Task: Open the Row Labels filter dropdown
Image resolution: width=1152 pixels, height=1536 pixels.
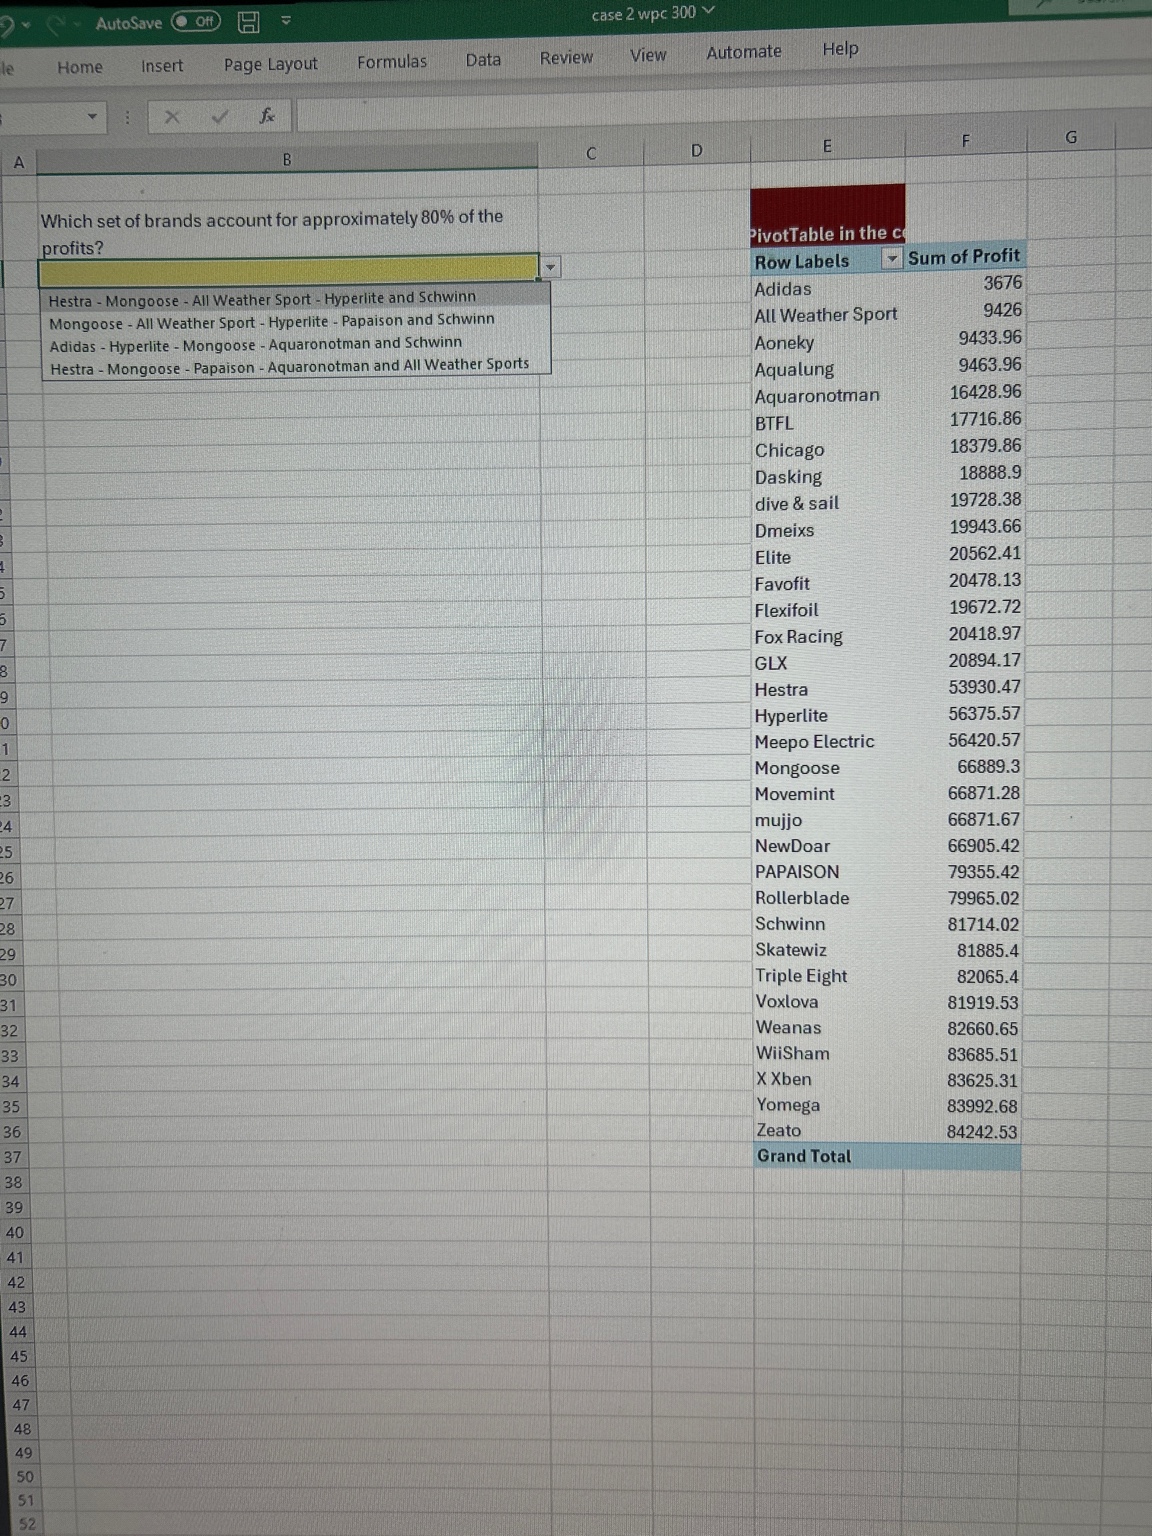Action: coord(891,260)
